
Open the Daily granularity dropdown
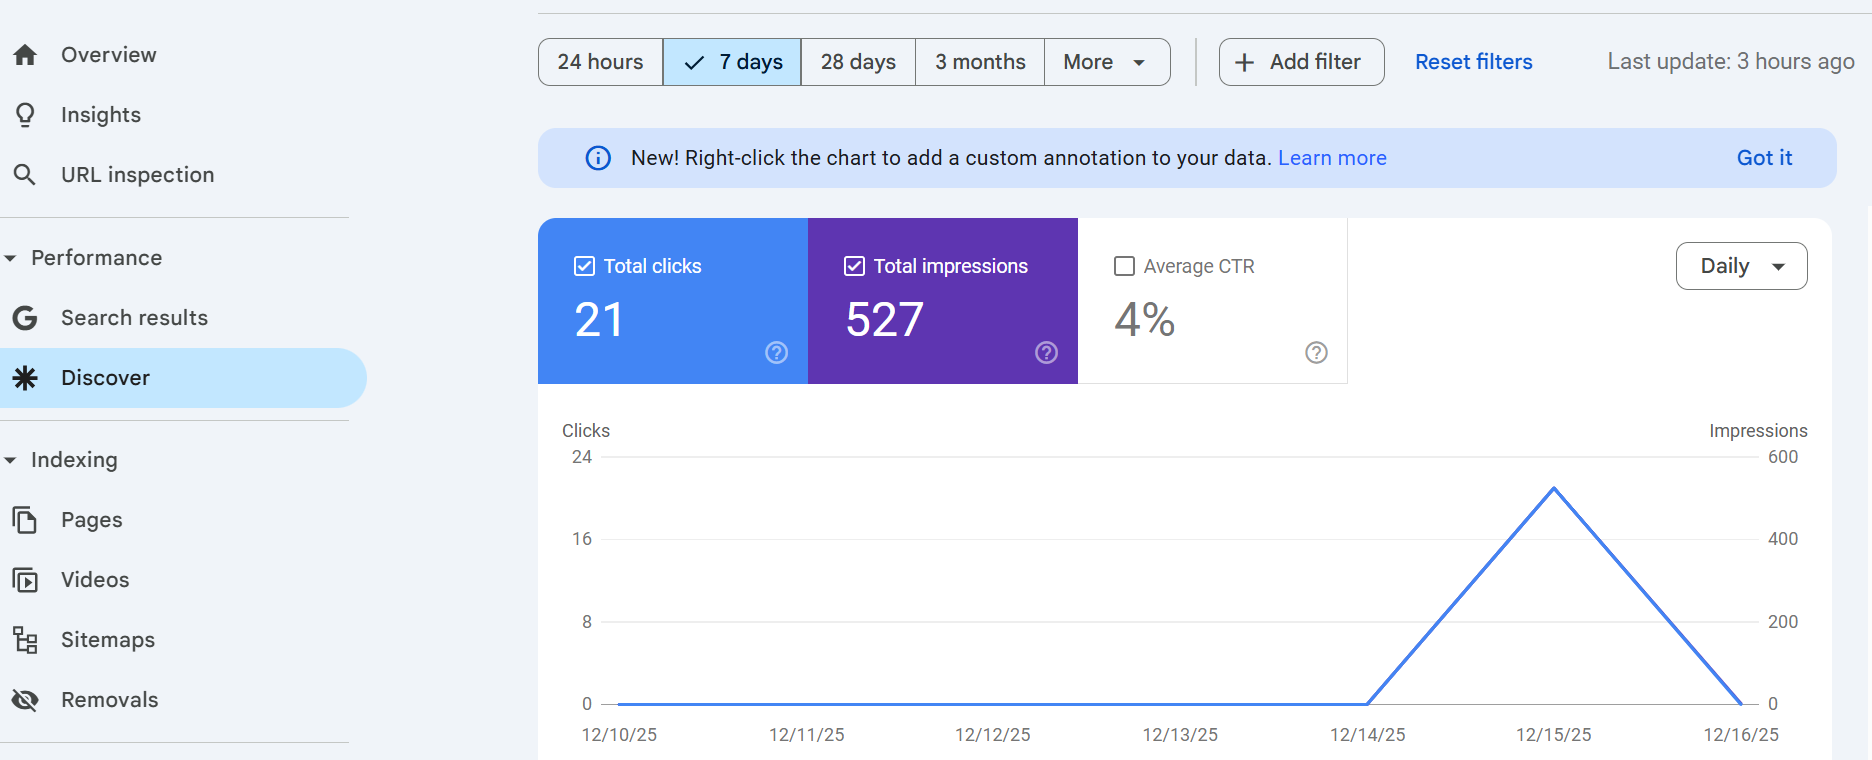tap(1741, 266)
